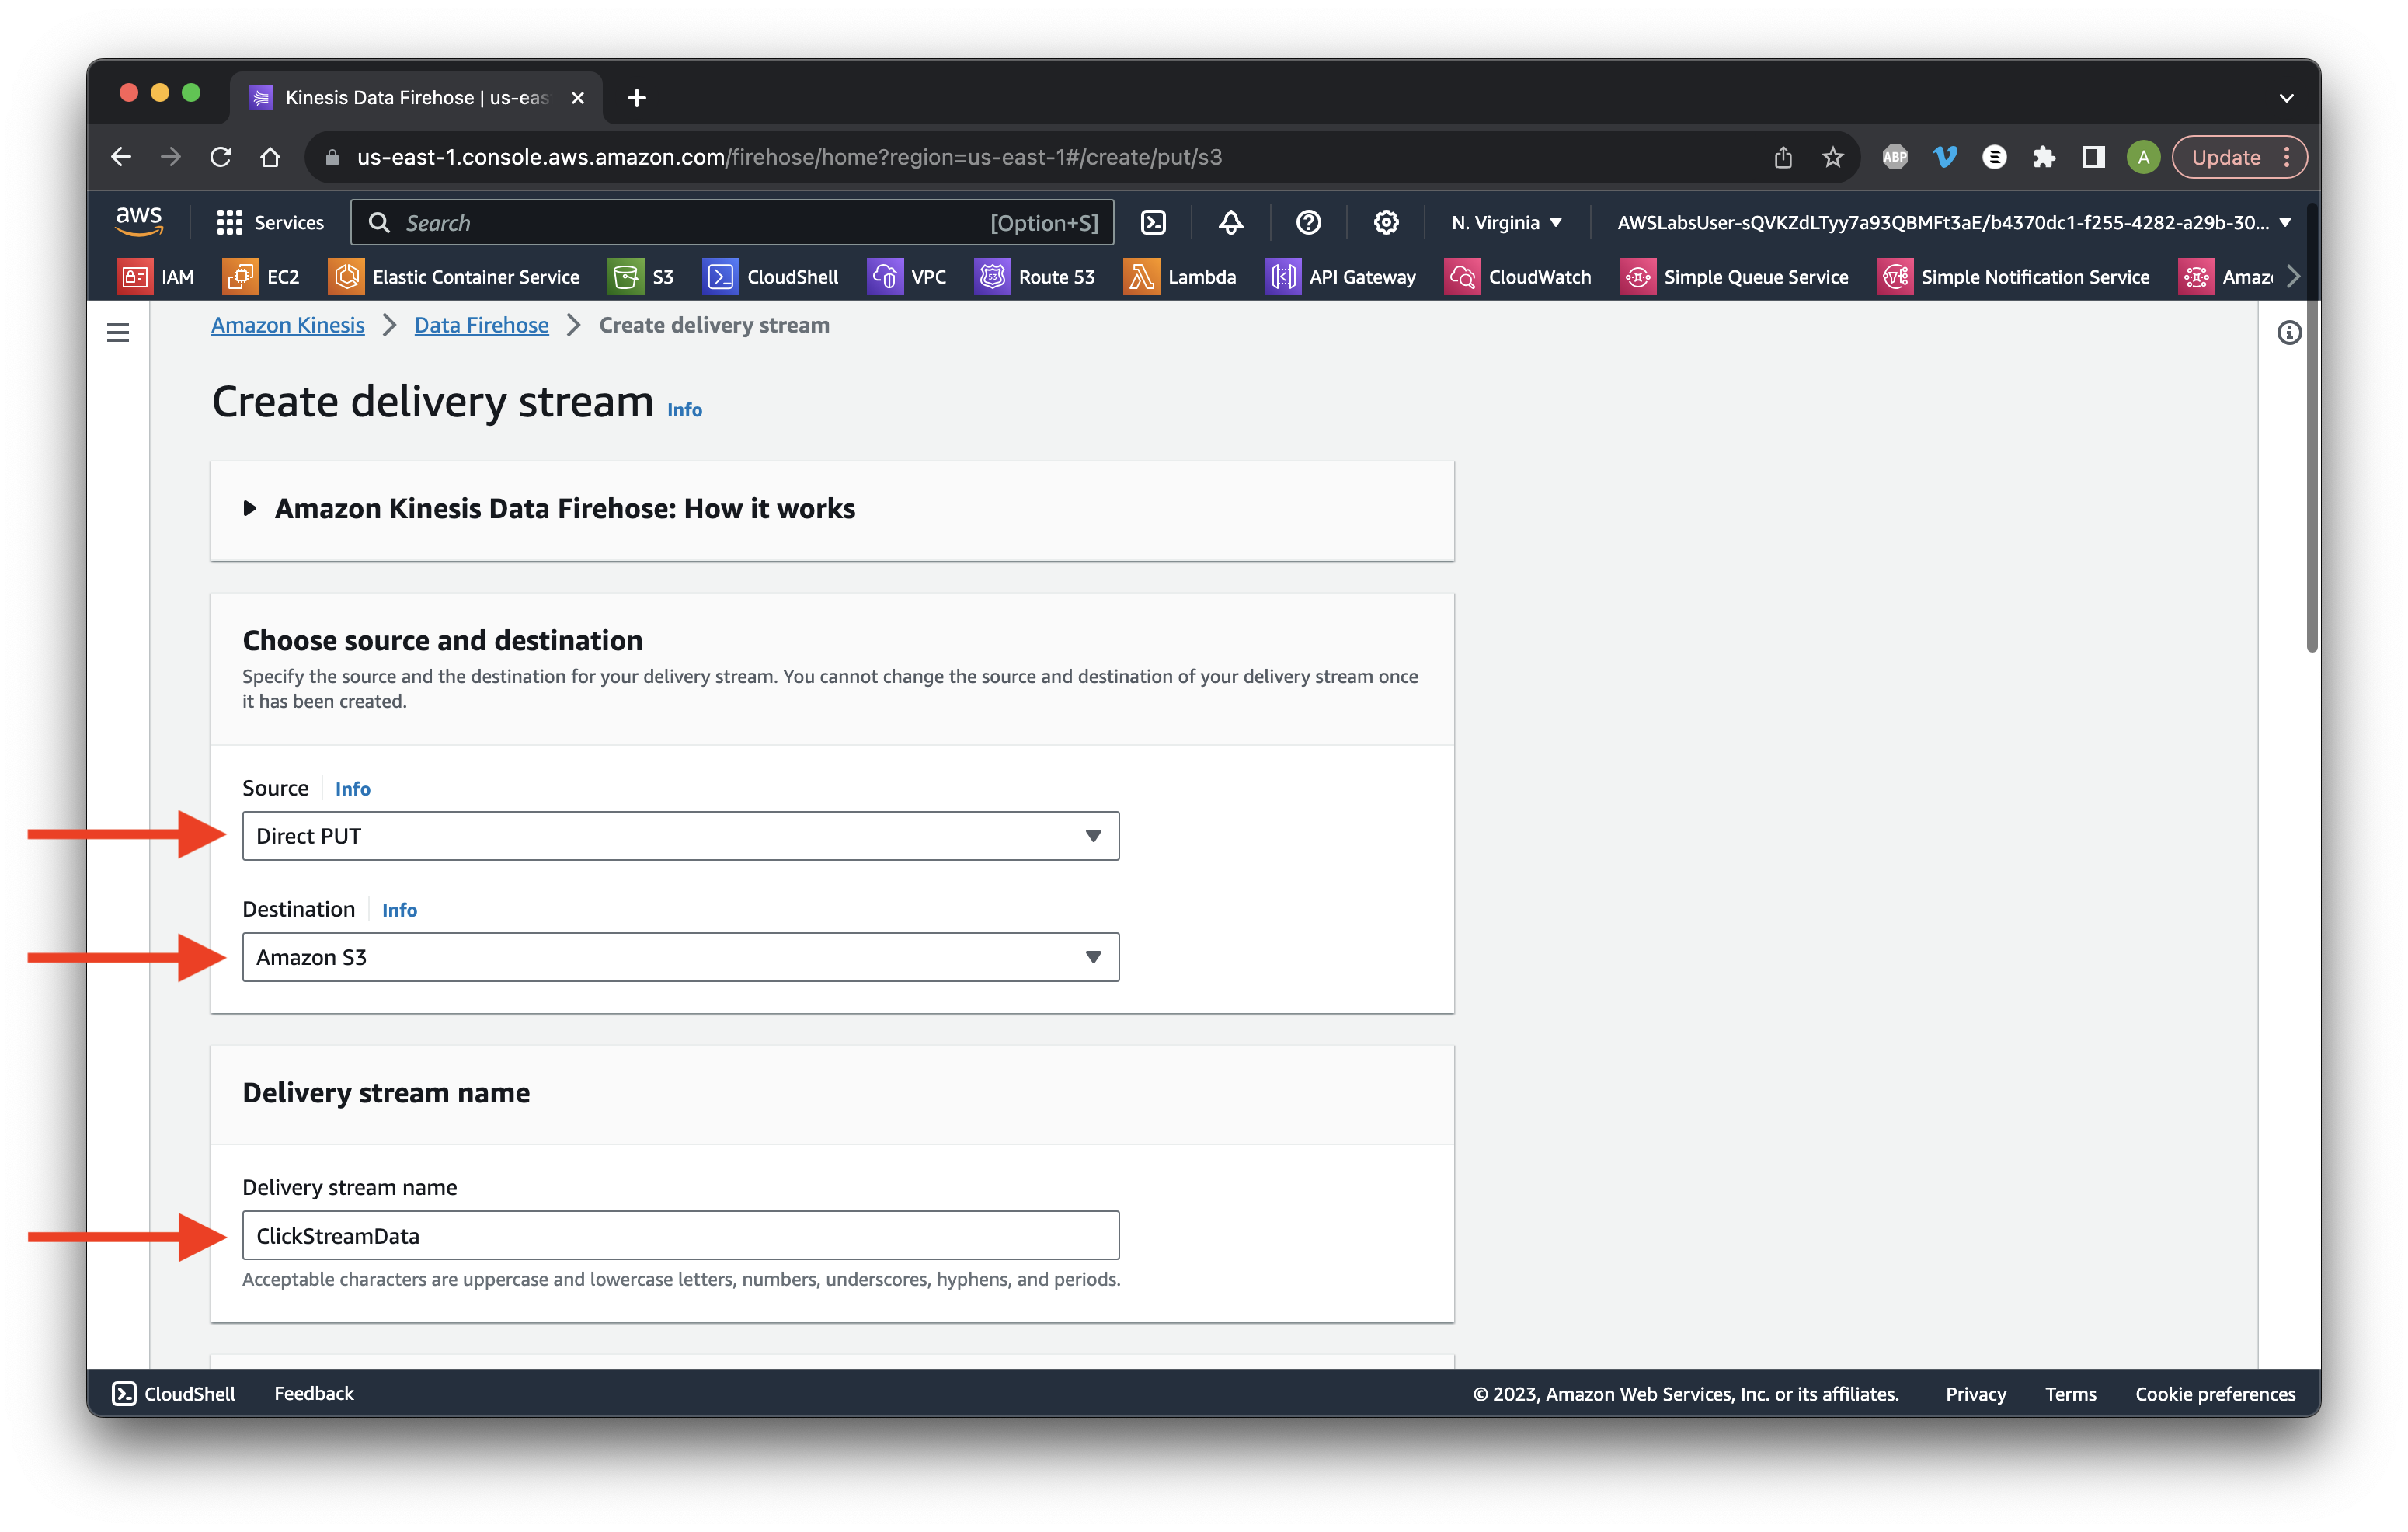2408x1532 pixels.
Task: Share this page from the address bar
Action: click(x=1782, y=157)
